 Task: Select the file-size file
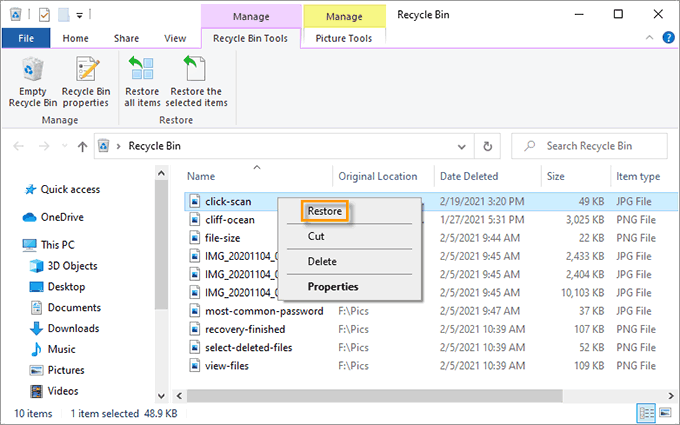pos(222,238)
